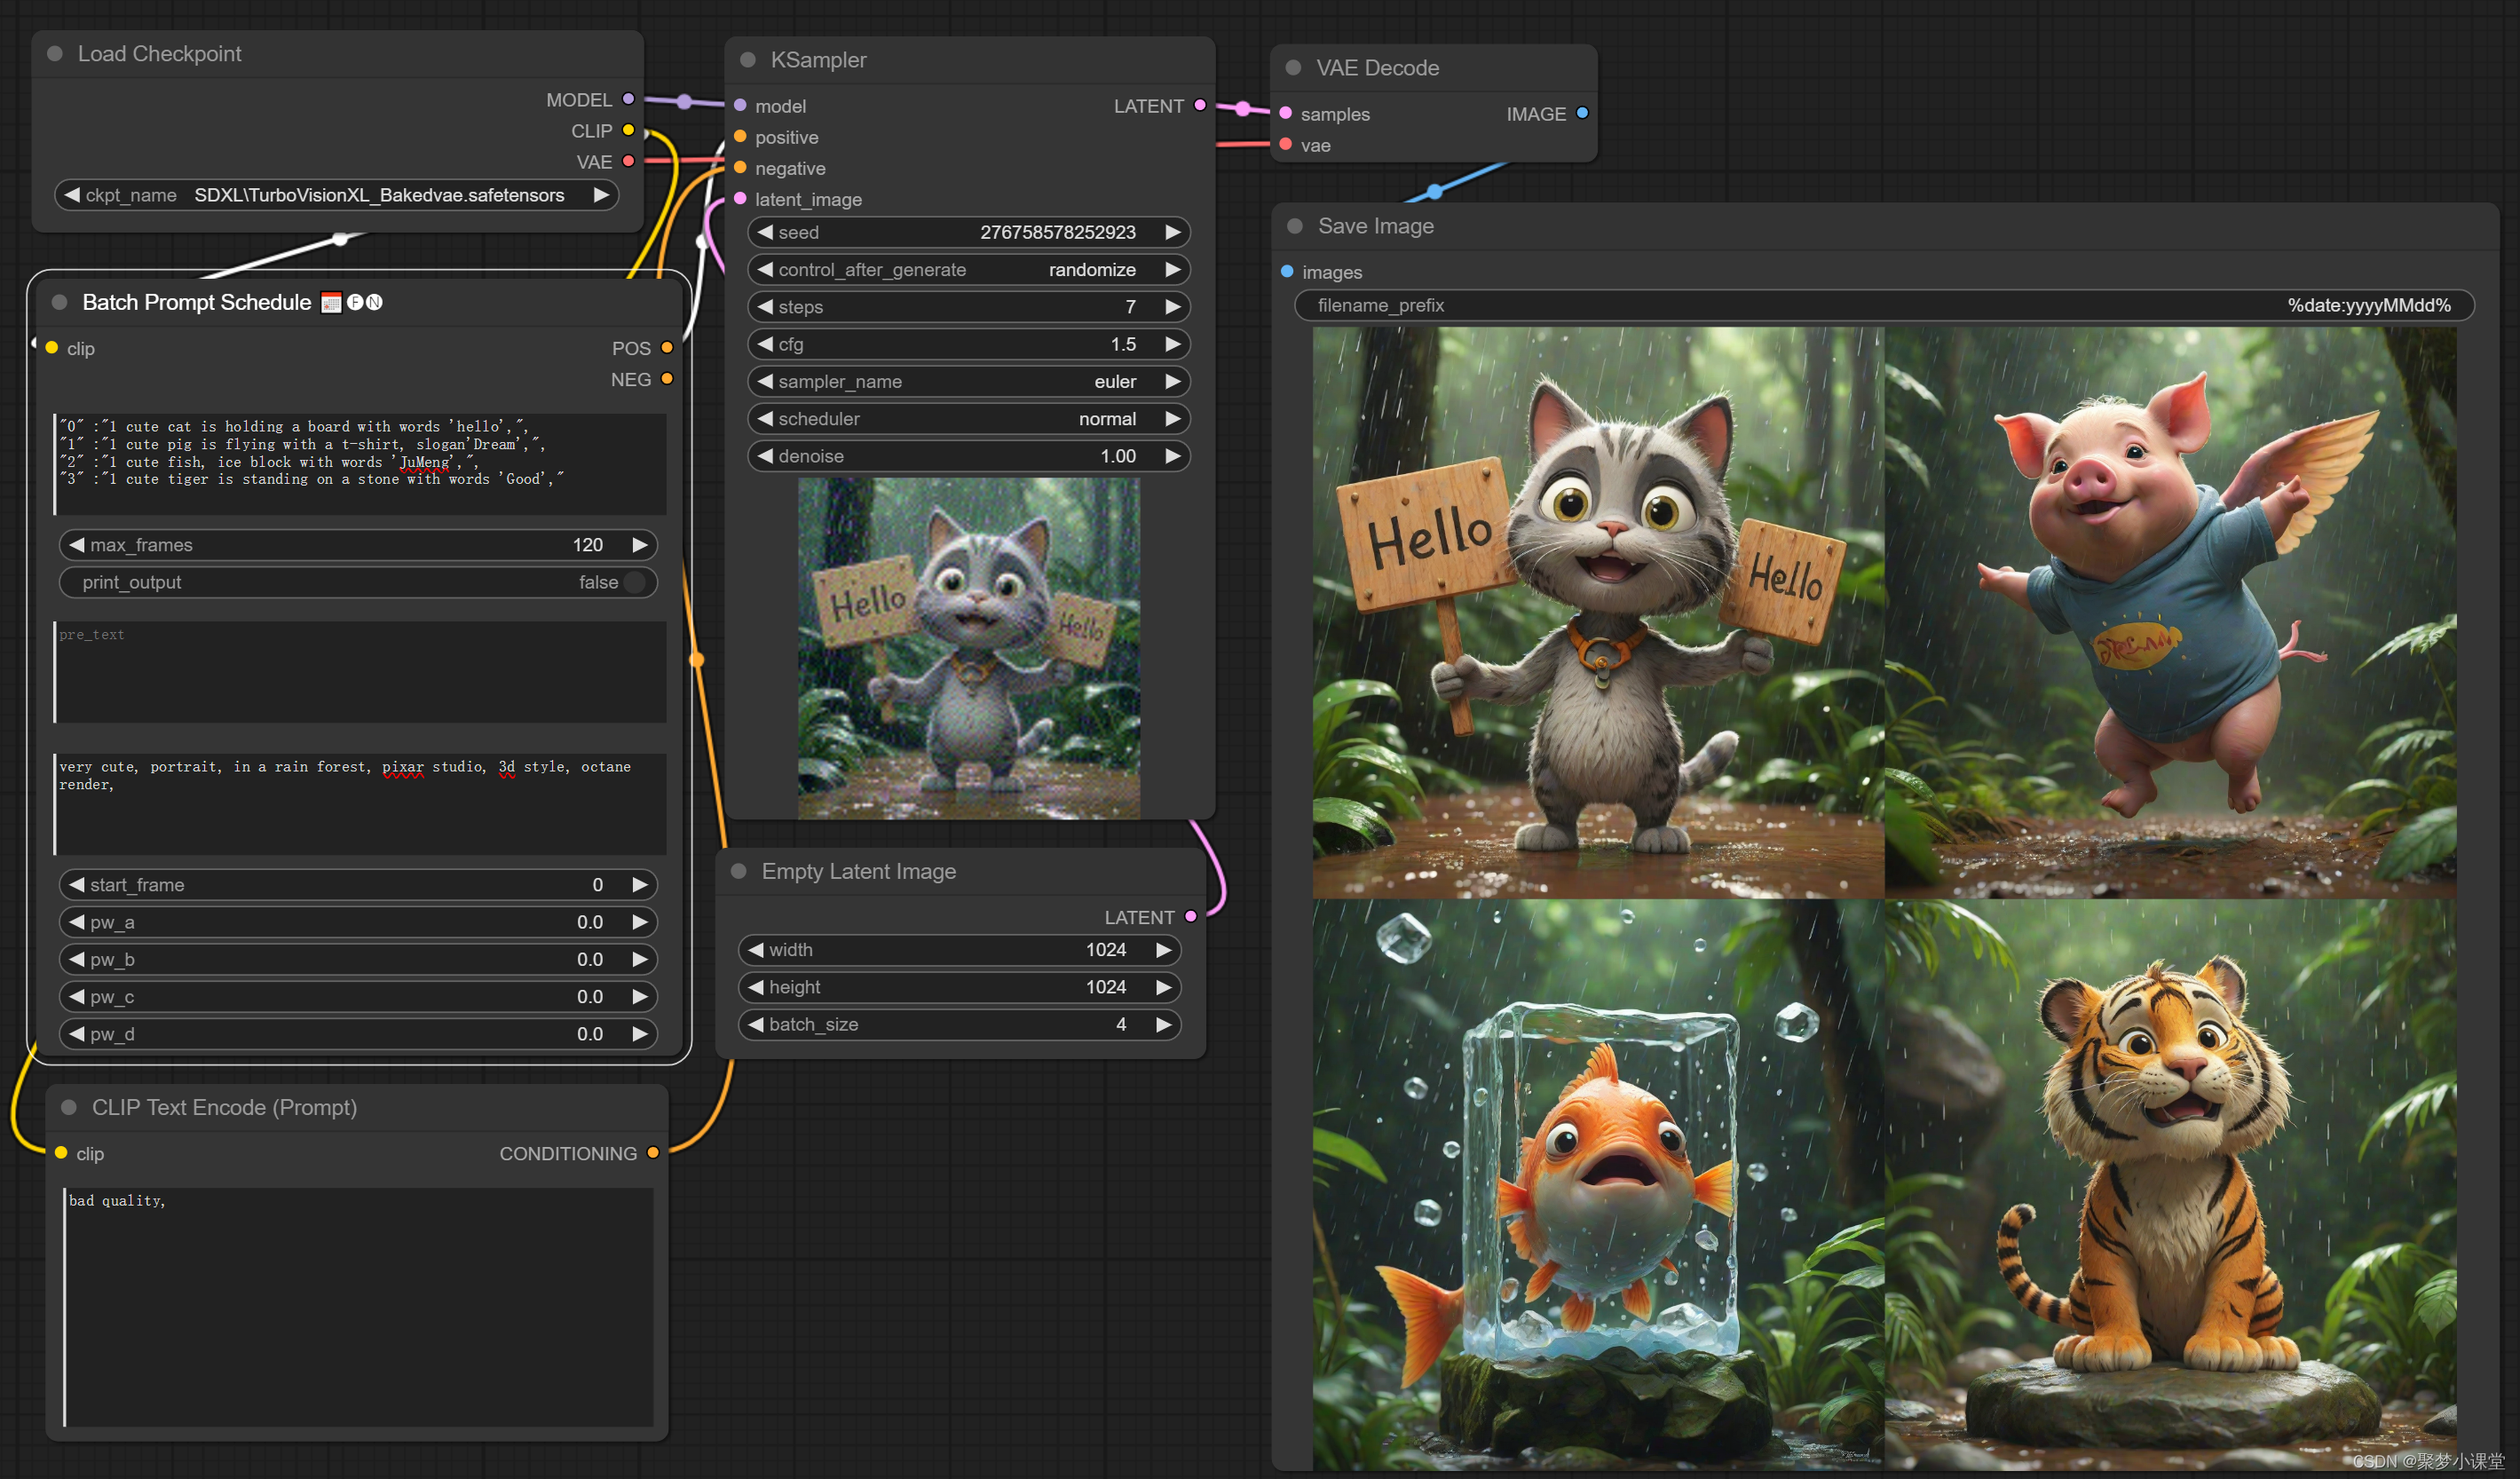Click the Empty Latent Image node dot
2520x1479 pixels.
739,871
